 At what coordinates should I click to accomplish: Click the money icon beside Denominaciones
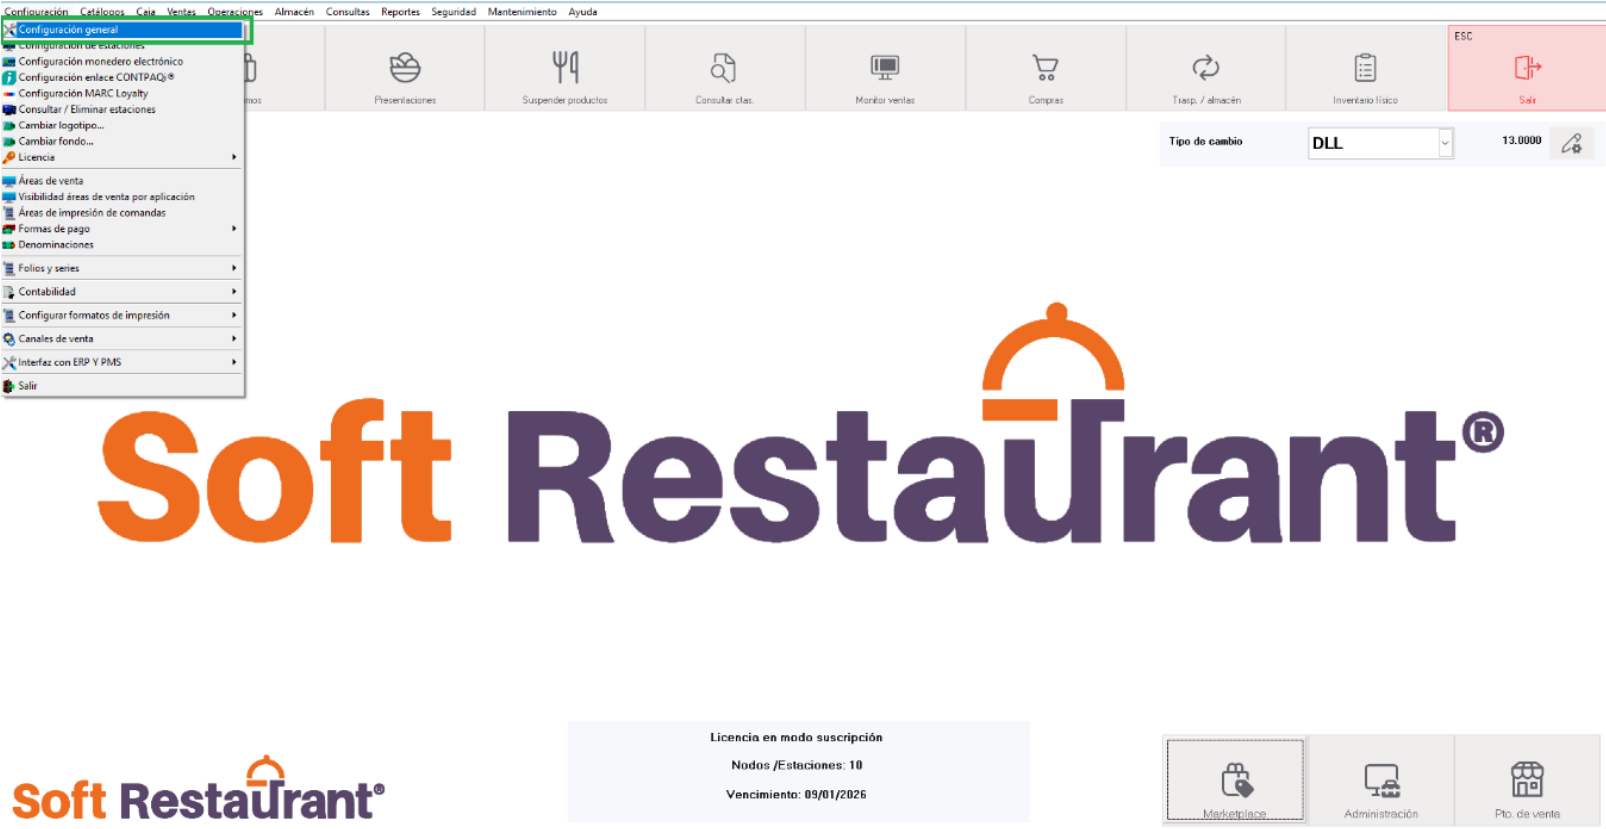(x=9, y=245)
